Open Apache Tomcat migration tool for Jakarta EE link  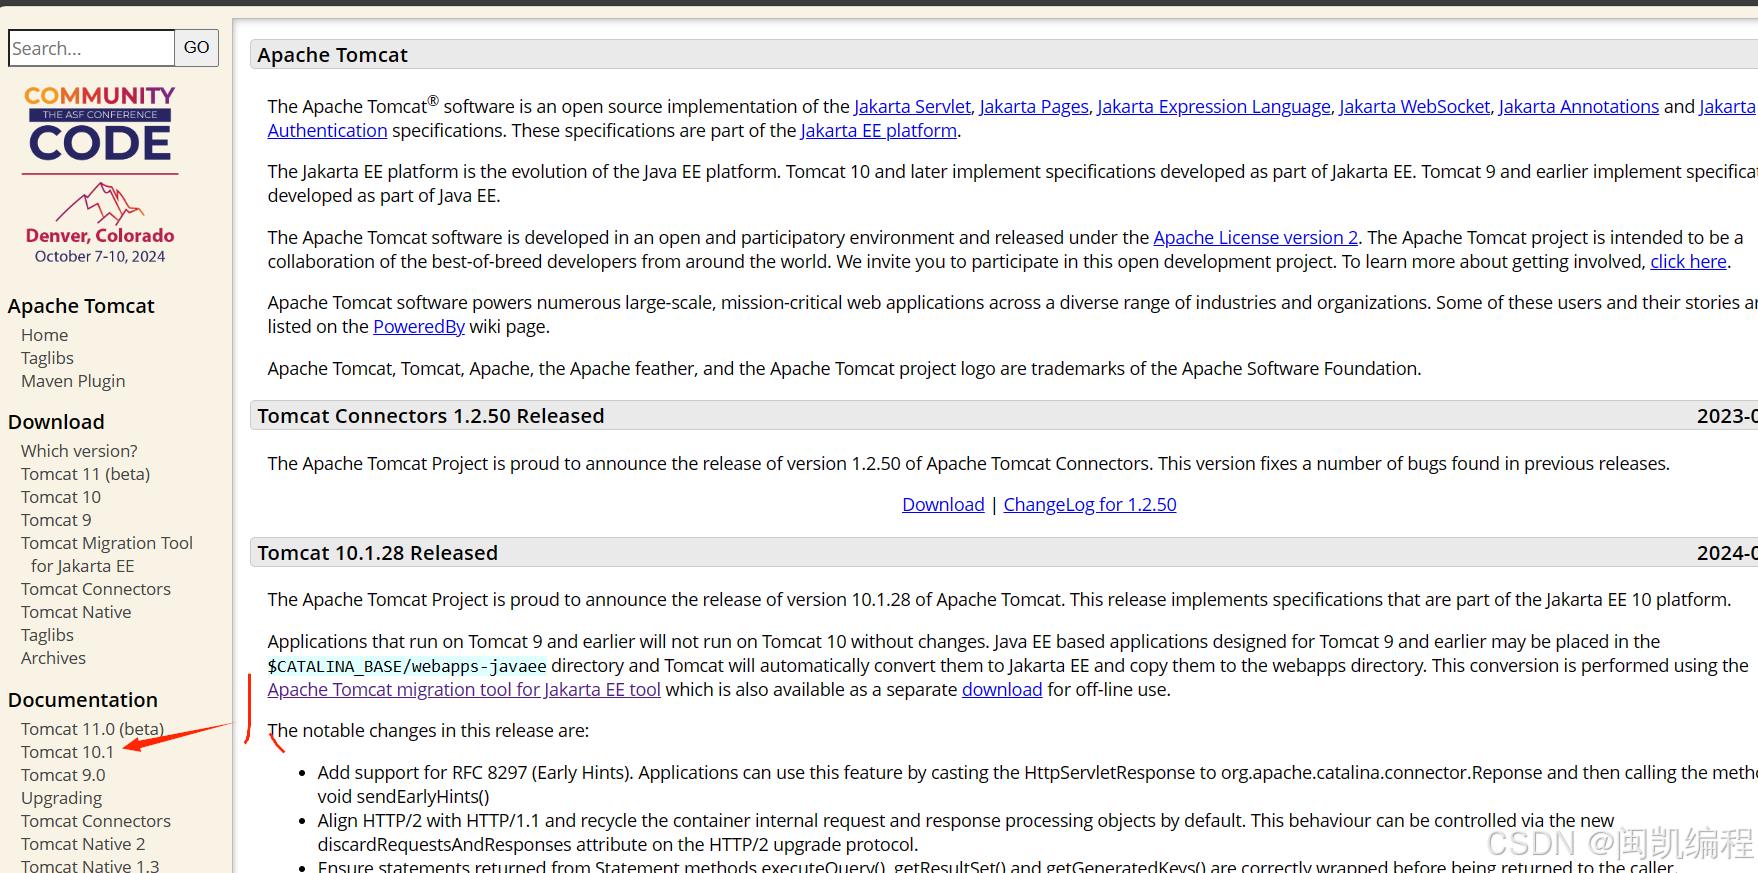point(464,690)
